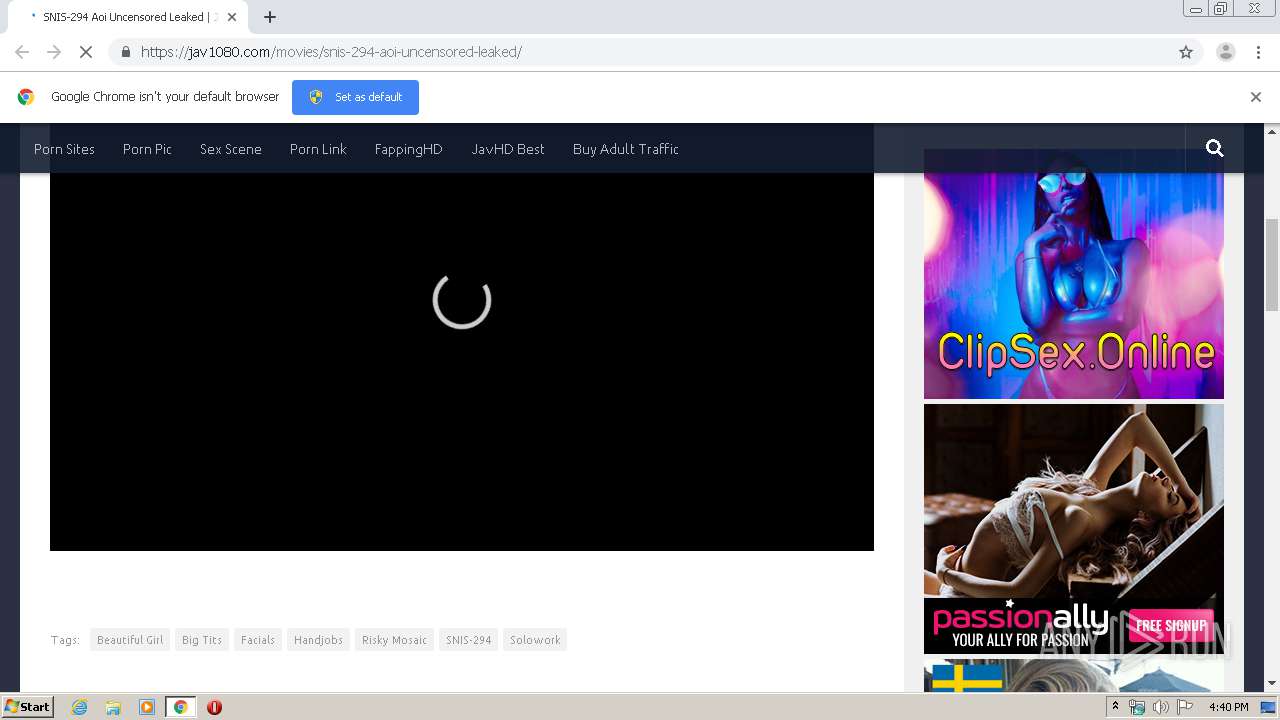Click the volume speaker tray icon

[x=1160, y=707]
